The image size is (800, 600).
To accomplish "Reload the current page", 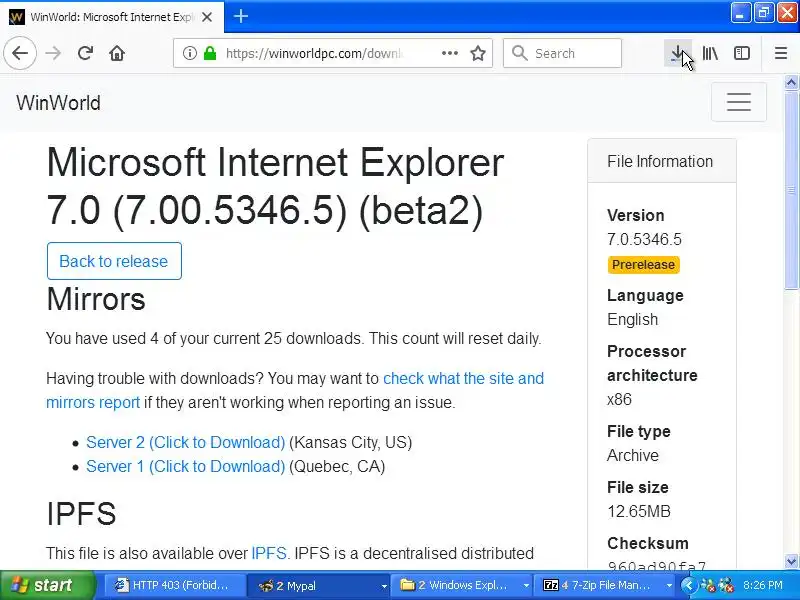I will click(85, 53).
